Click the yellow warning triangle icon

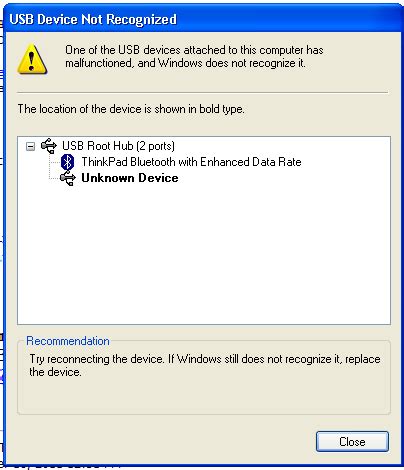pyautogui.click(x=32, y=59)
